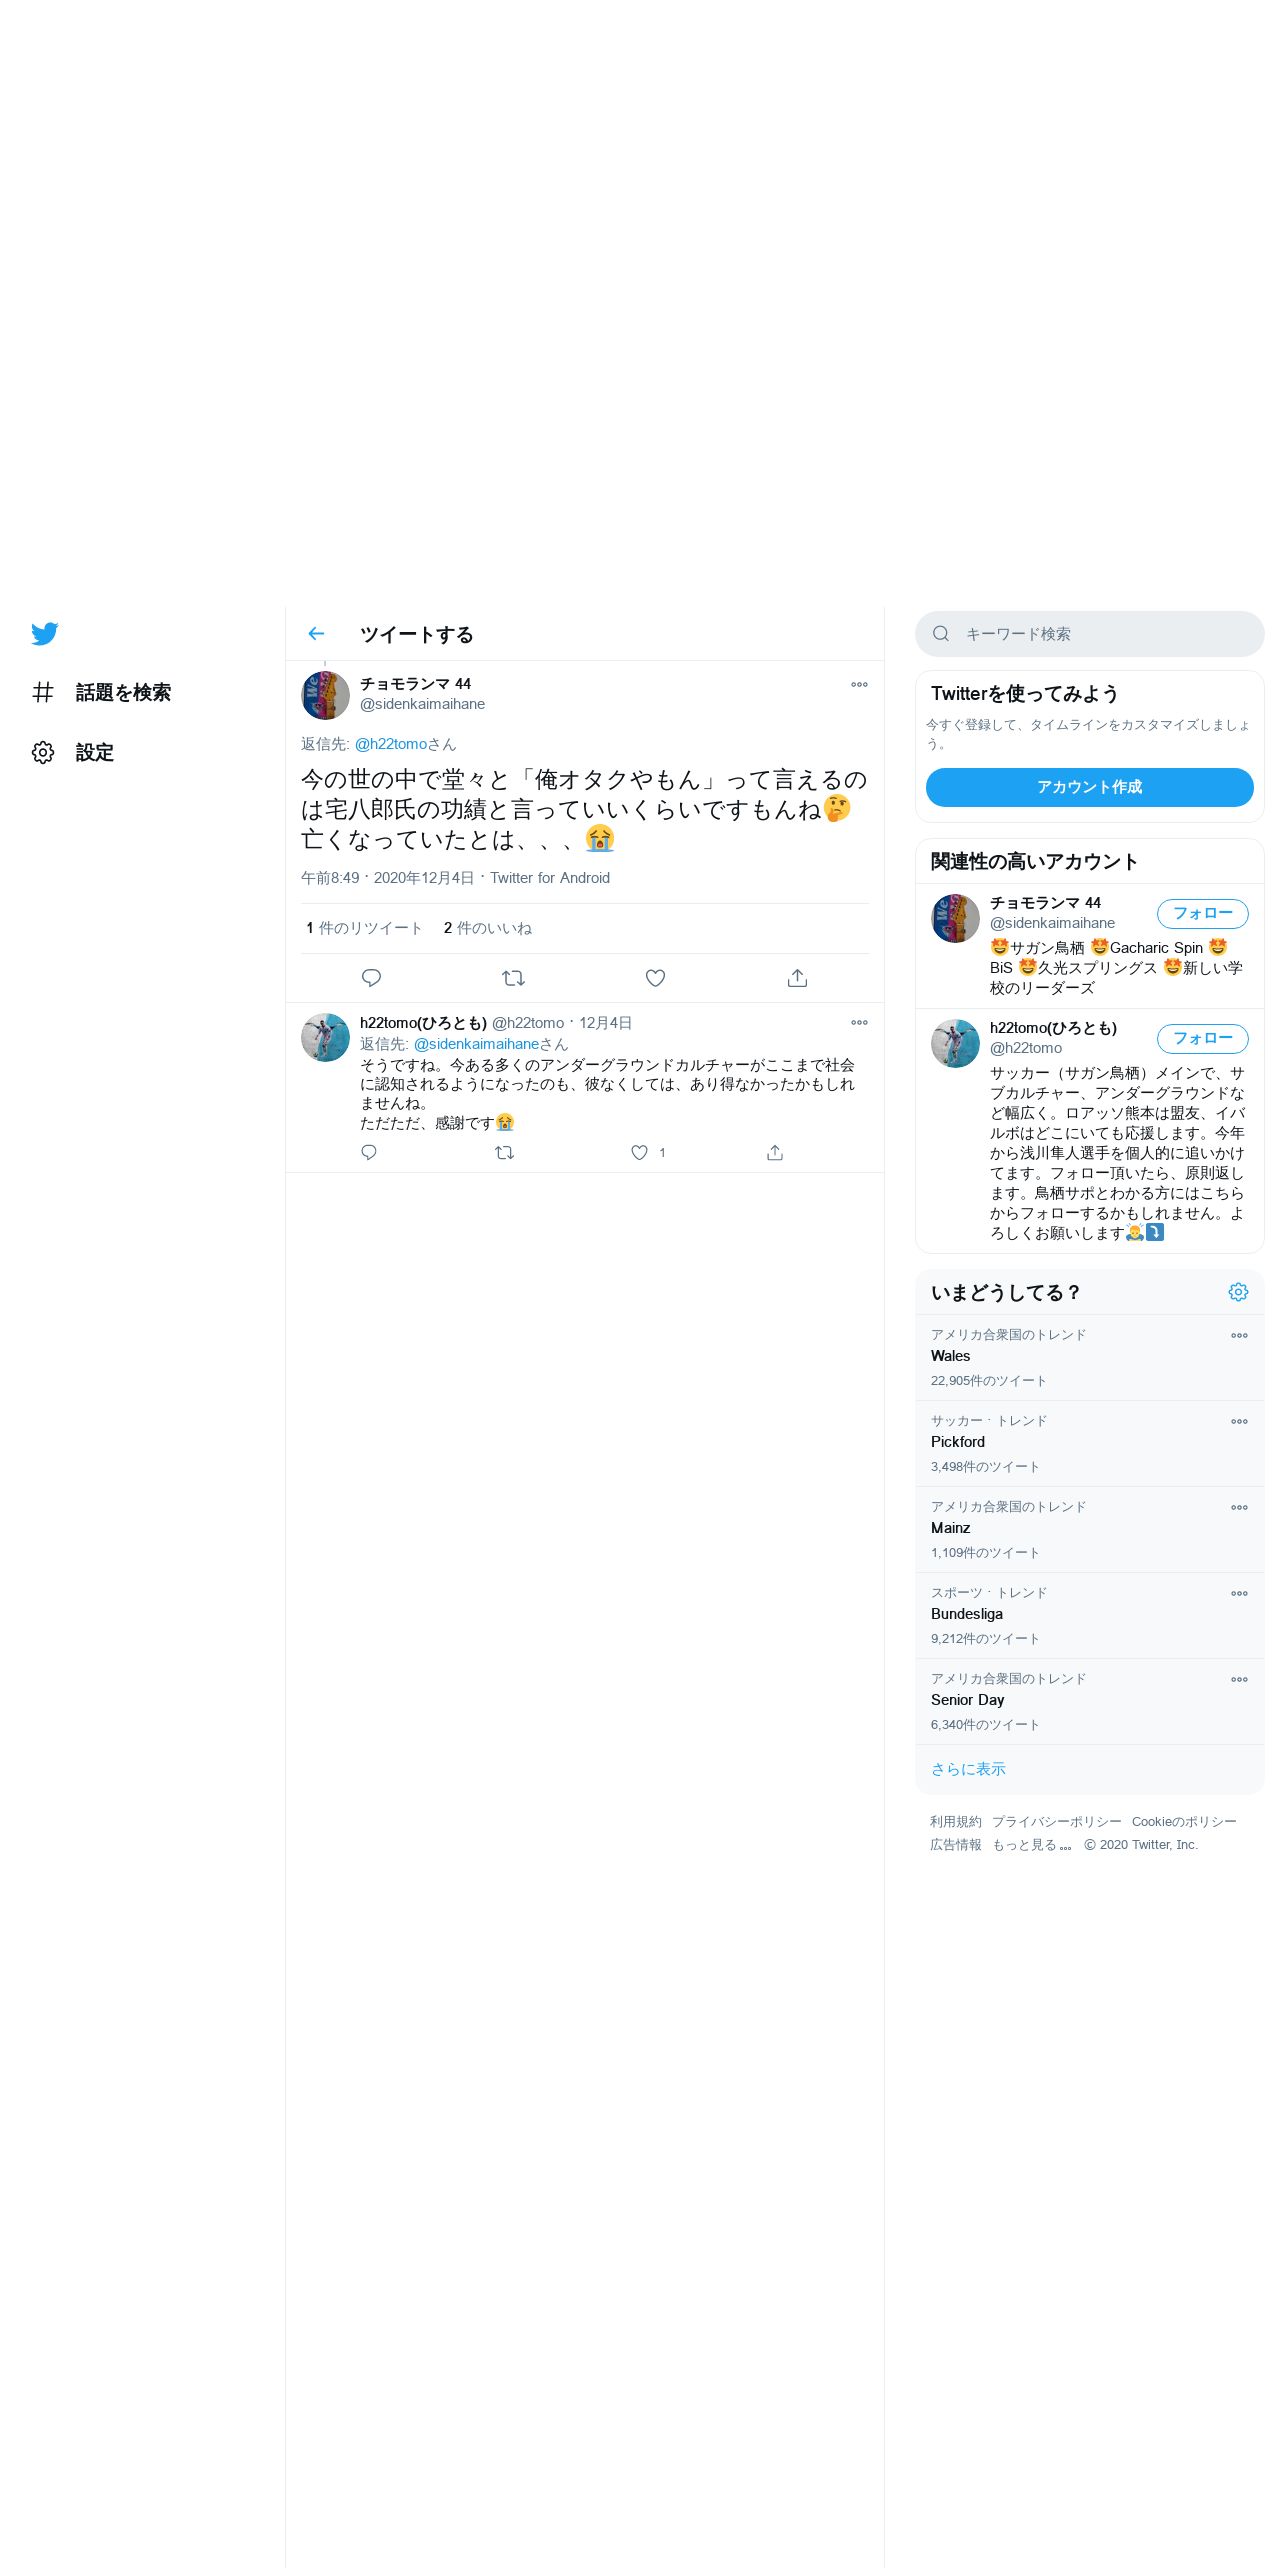Focus the キーワード検索 search field
The image size is (1284, 2568).
(x=1089, y=634)
